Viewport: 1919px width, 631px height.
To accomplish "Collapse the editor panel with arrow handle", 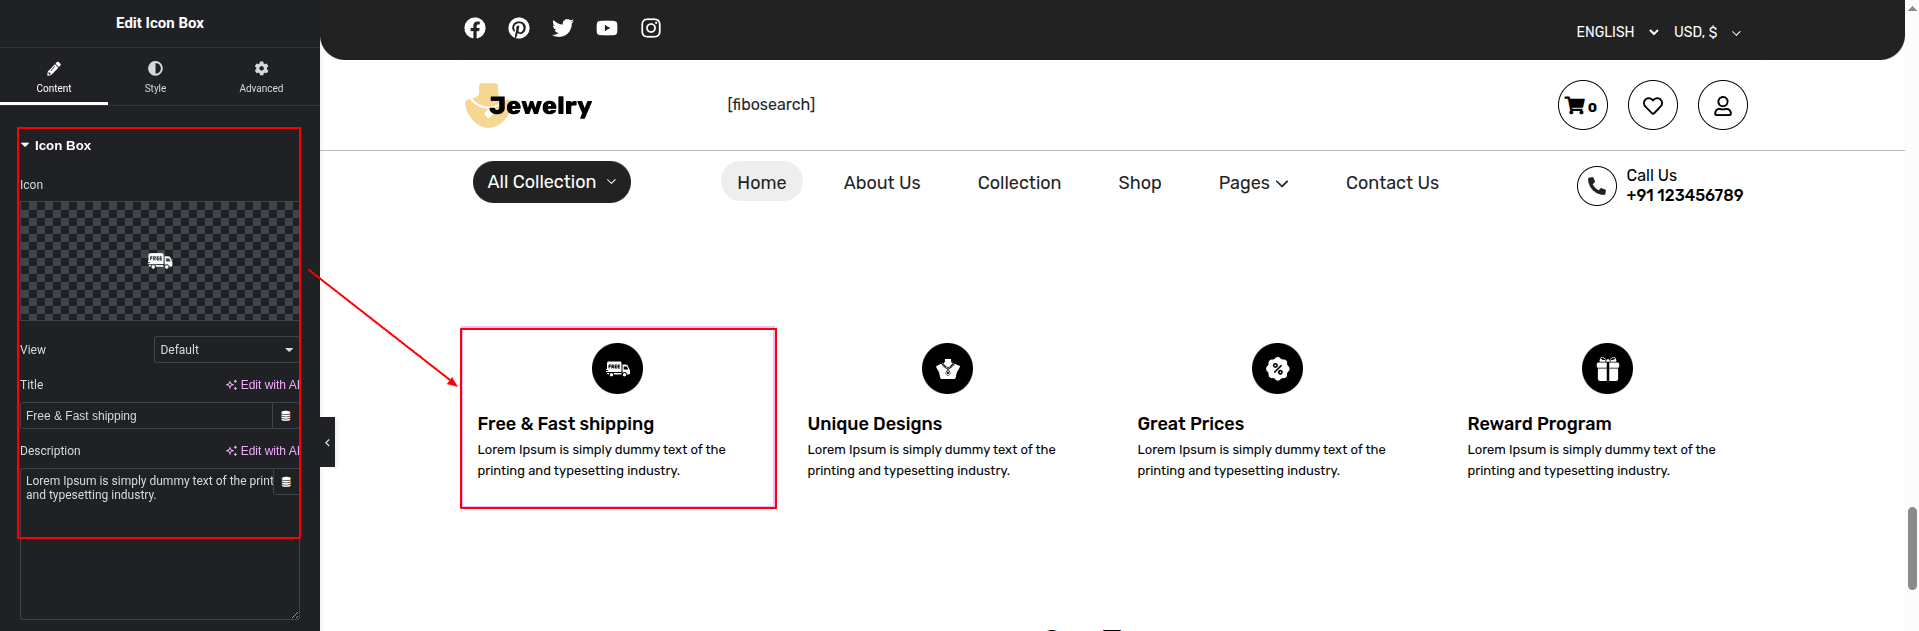I will point(327,442).
